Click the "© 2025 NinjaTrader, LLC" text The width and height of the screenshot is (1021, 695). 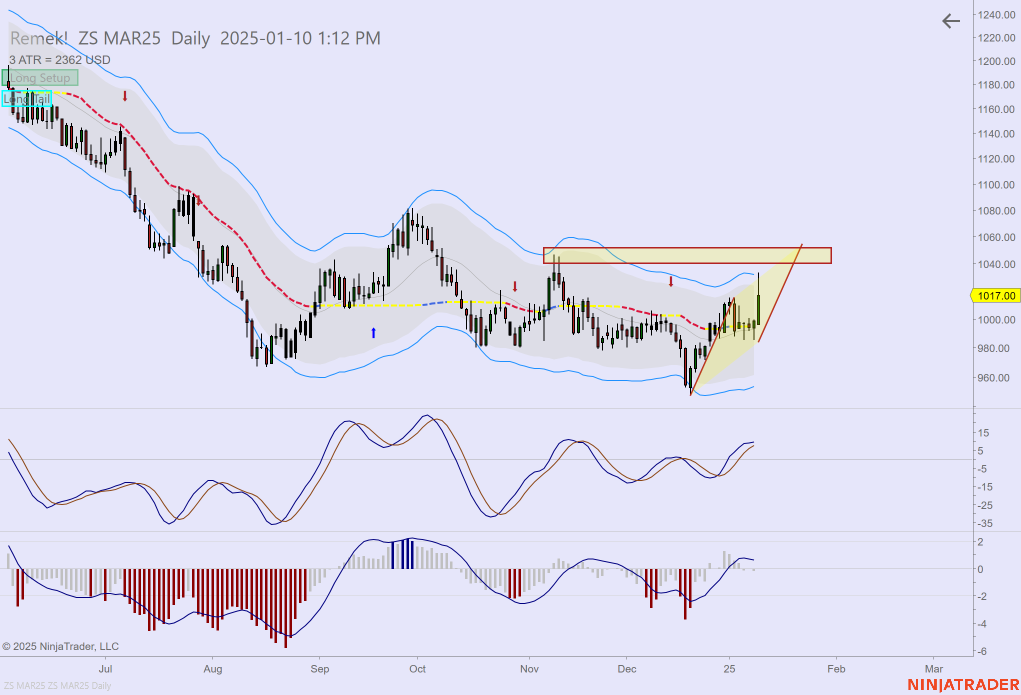click(61, 646)
